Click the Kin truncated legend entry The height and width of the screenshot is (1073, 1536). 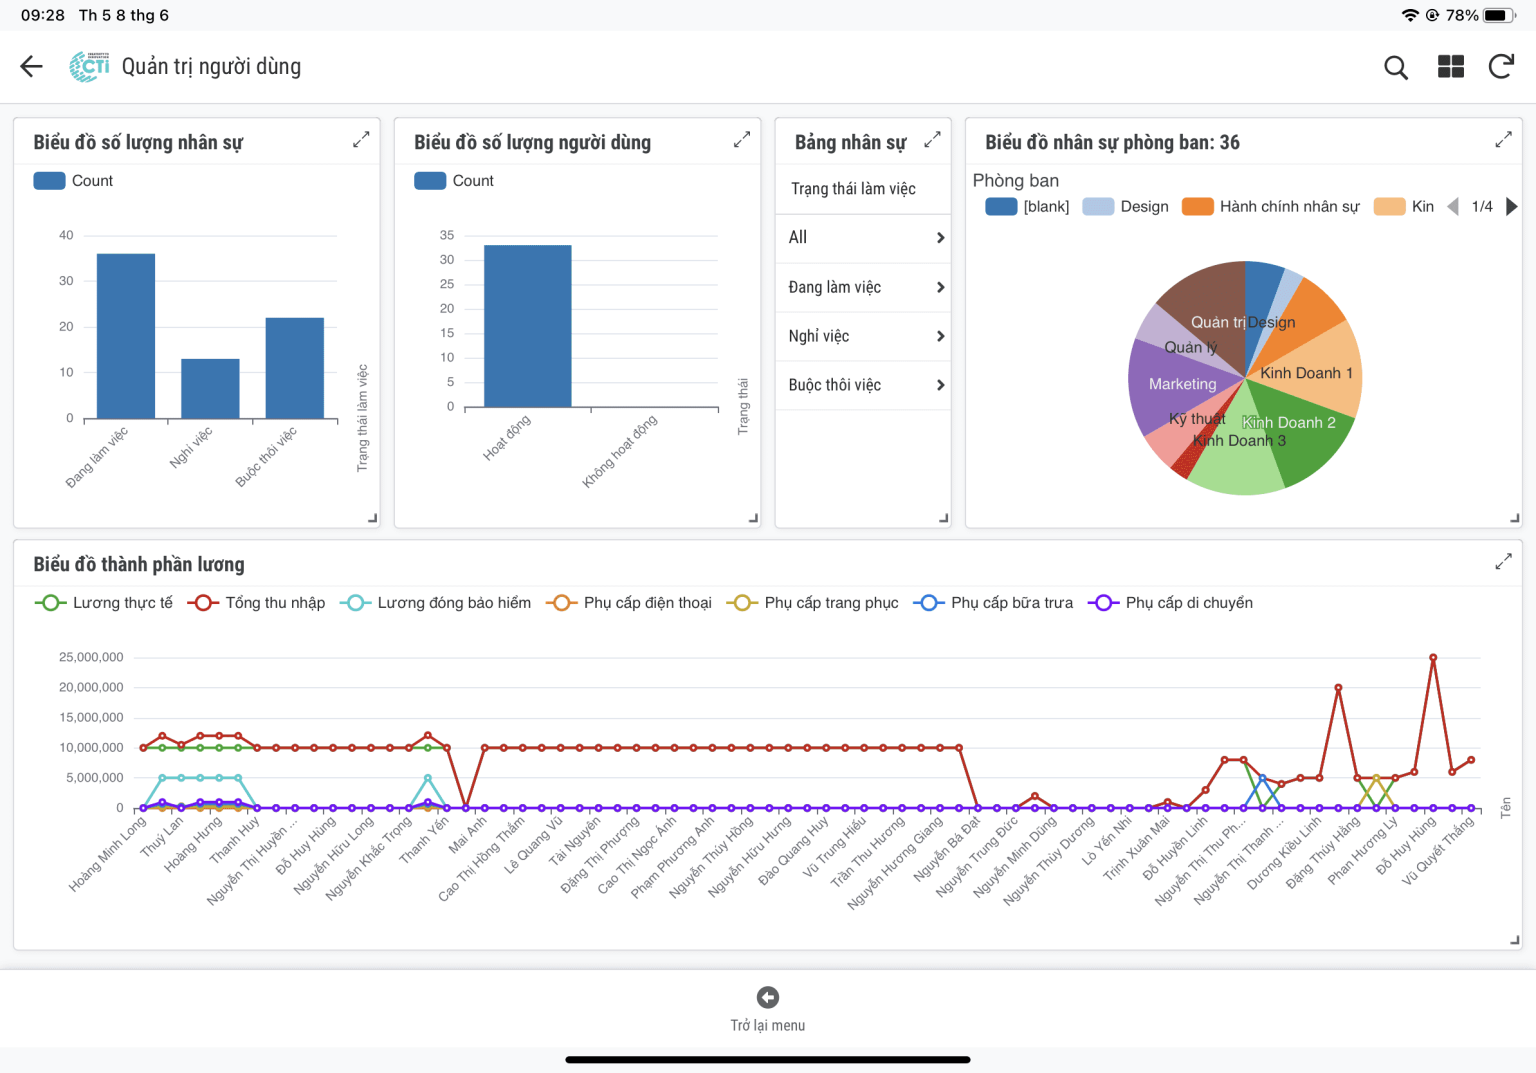click(1404, 206)
